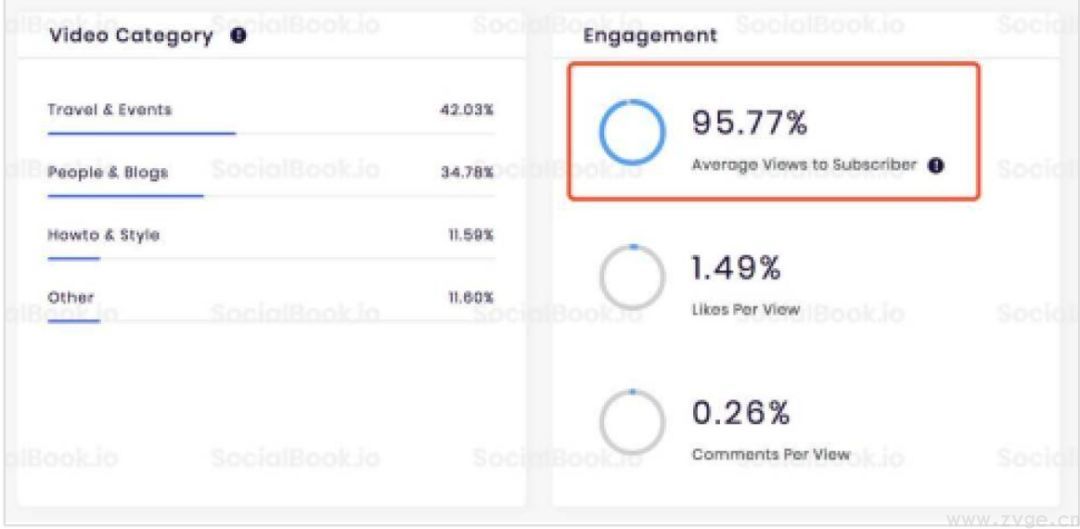Click the Howto & Style category label
Image resolution: width=1080 pixels, height=529 pixels.
click(x=104, y=235)
